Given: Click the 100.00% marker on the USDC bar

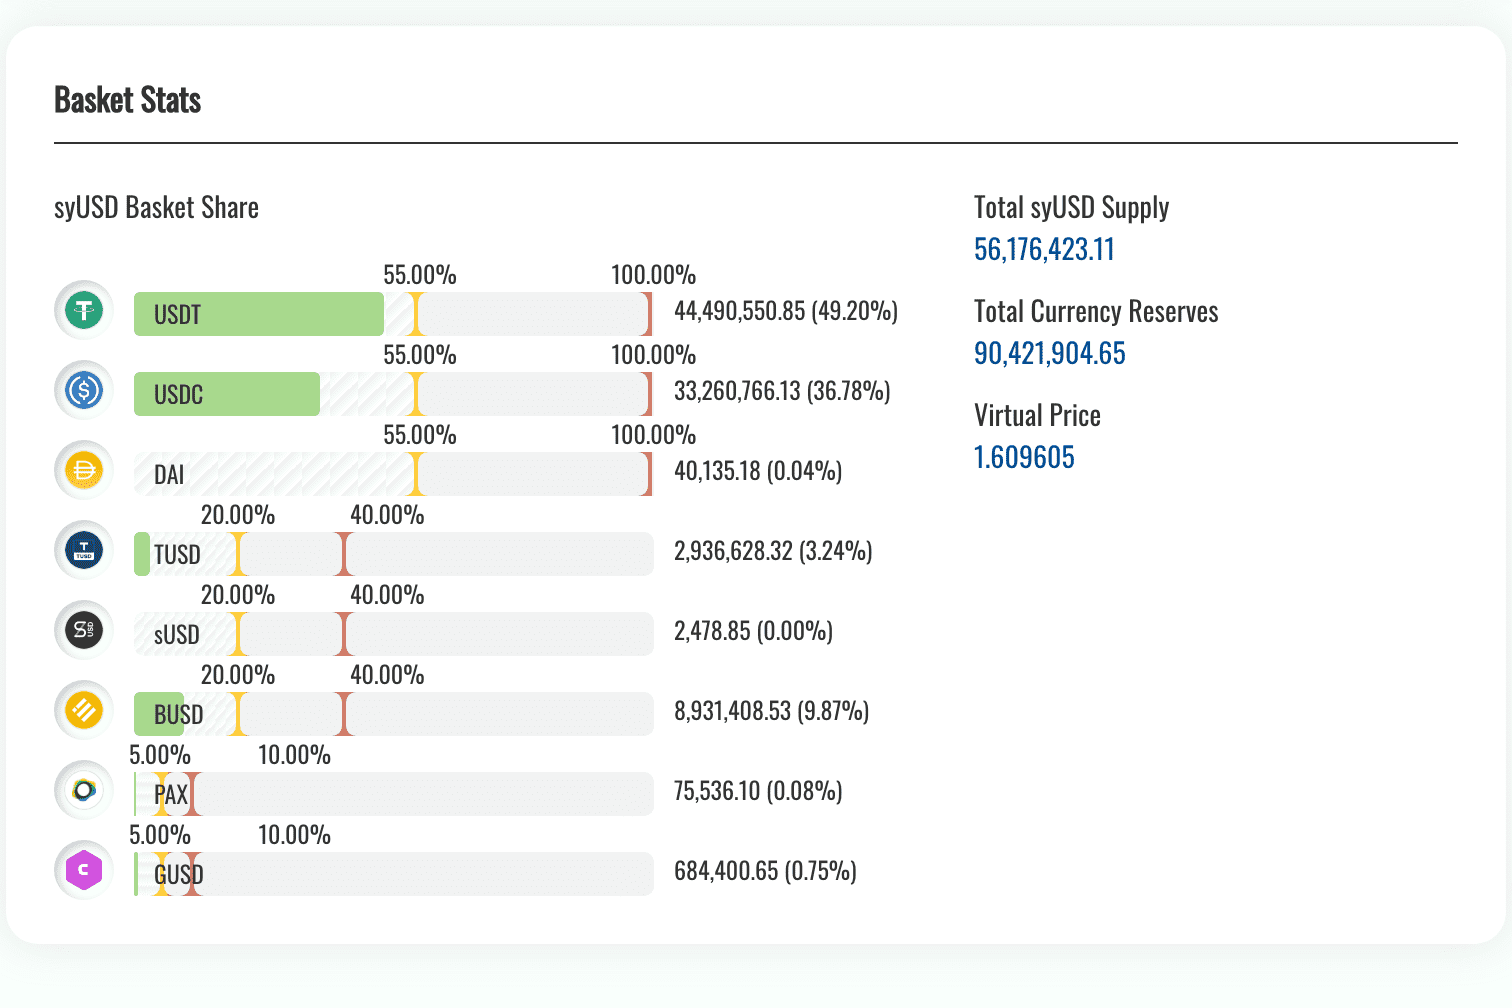Looking at the screenshot, I should click(651, 393).
